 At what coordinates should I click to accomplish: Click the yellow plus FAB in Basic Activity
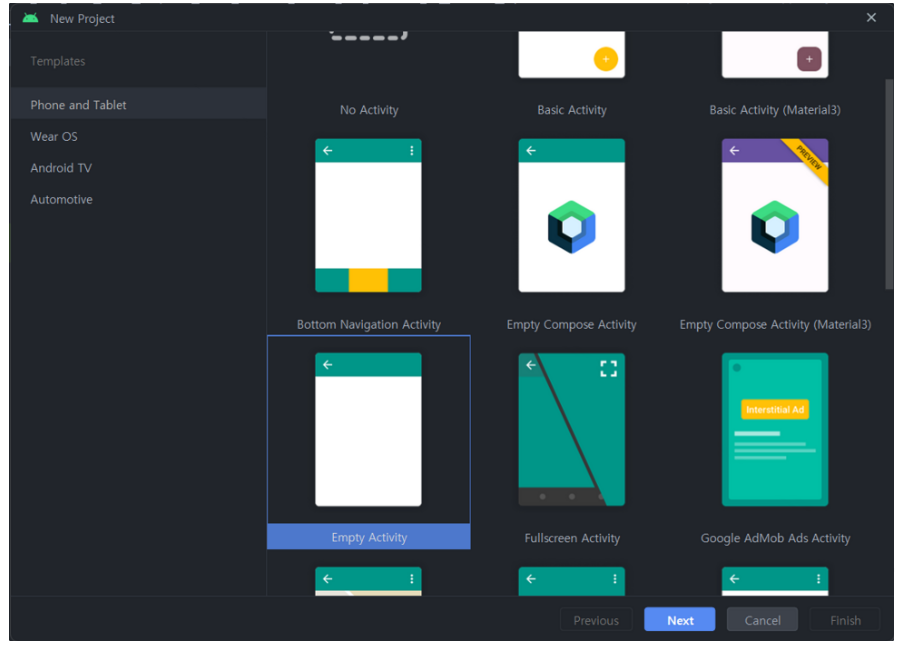click(605, 59)
